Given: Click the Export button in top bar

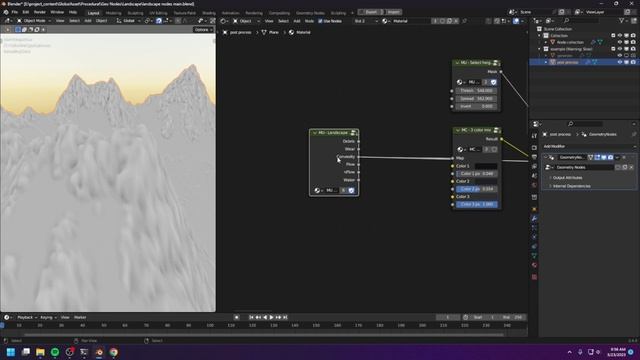Looking at the screenshot, I should (x=371, y=12).
